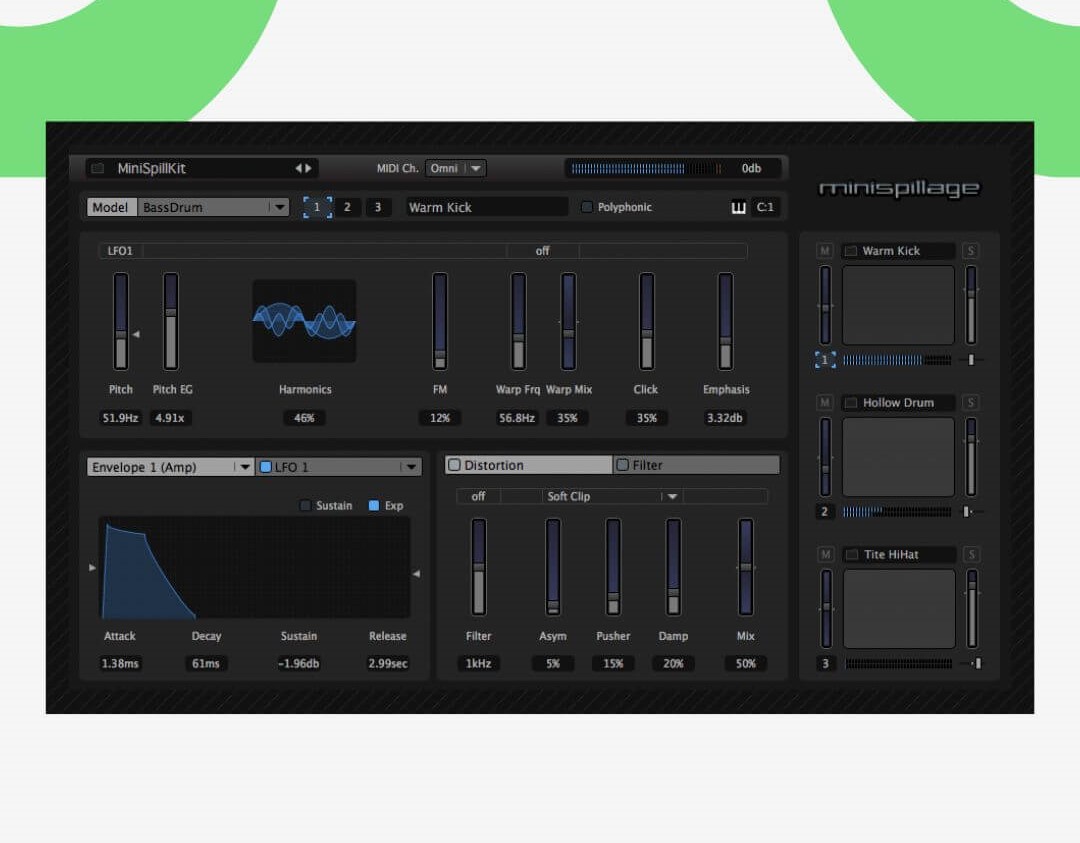The image size is (1080, 843).
Task: Select drum slot 2 button
Action: point(347,208)
